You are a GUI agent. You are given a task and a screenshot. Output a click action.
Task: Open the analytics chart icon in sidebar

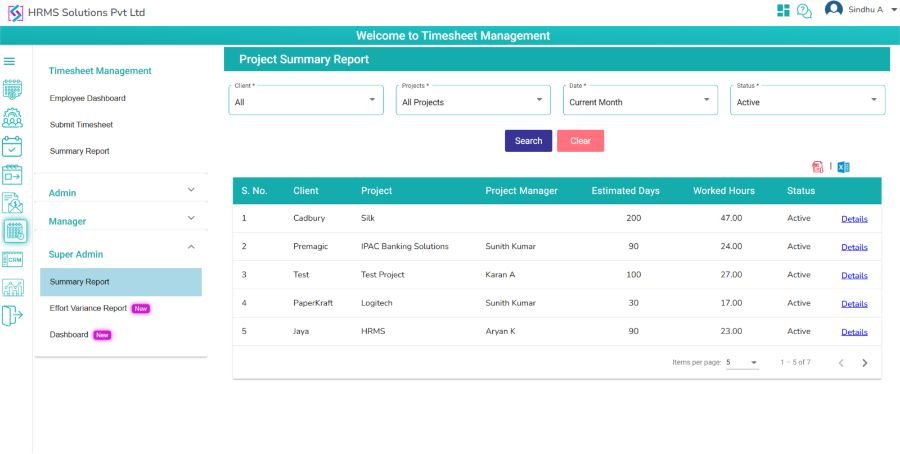coord(13,288)
